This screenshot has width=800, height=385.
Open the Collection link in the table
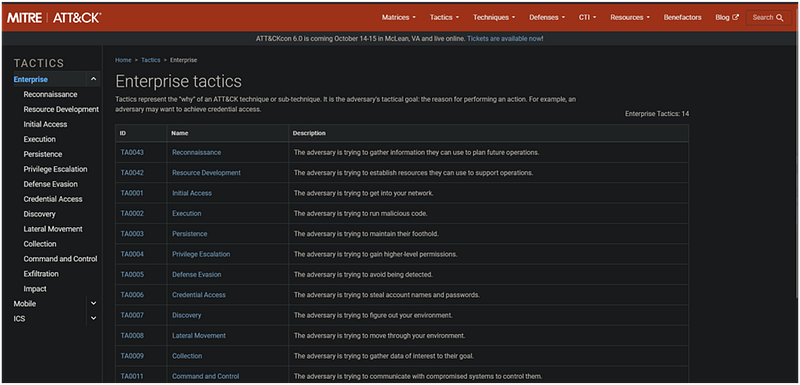[187, 356]
